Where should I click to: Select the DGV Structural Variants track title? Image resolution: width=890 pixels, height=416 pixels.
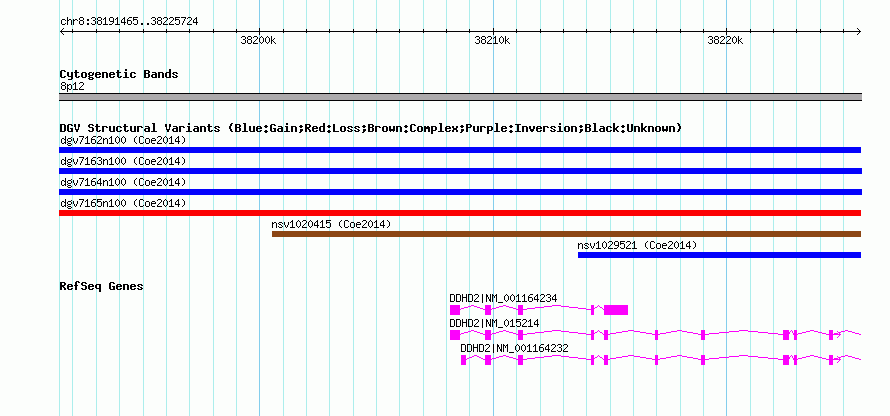[371, 128]
